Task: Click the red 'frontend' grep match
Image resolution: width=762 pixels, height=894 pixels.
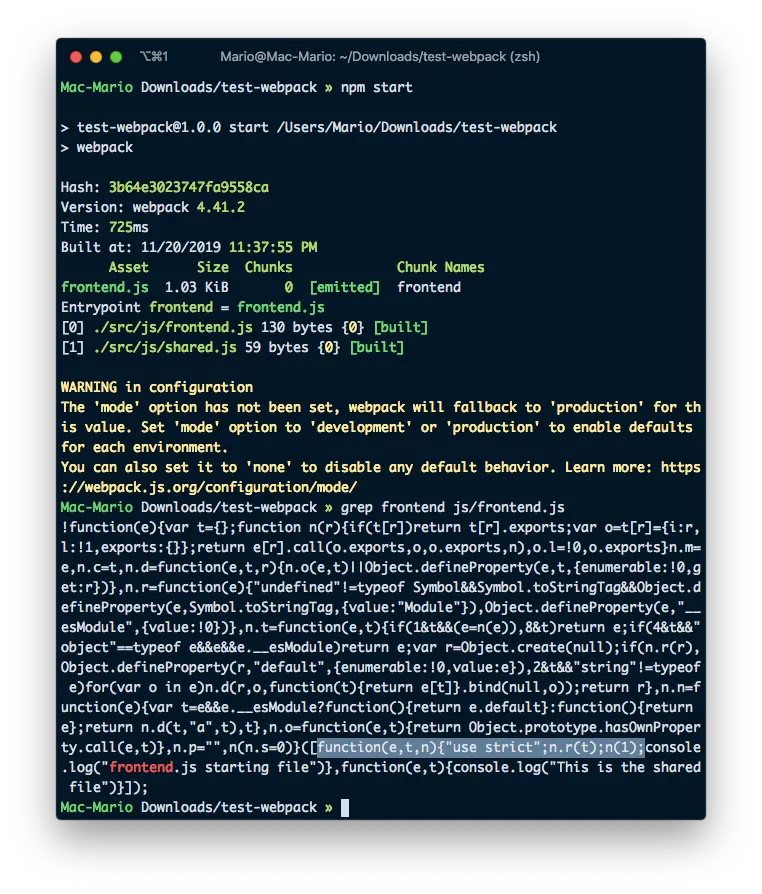Action: tap(141, 767)
